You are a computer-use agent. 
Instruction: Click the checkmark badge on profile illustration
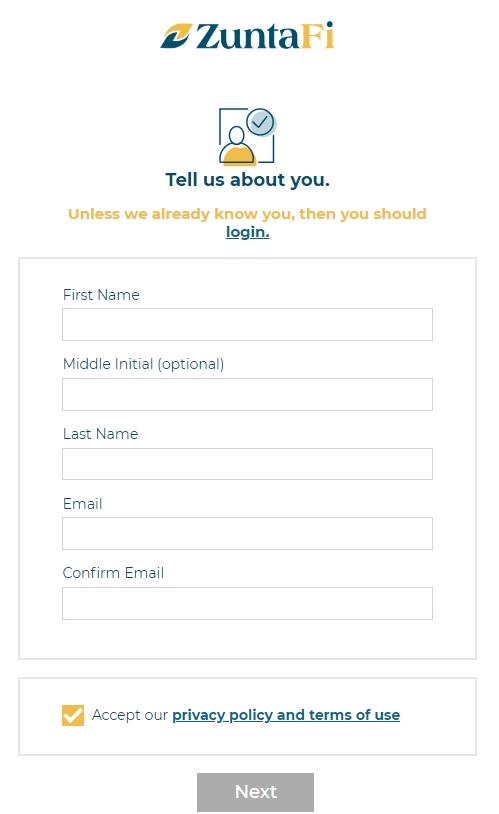[261, 122]
